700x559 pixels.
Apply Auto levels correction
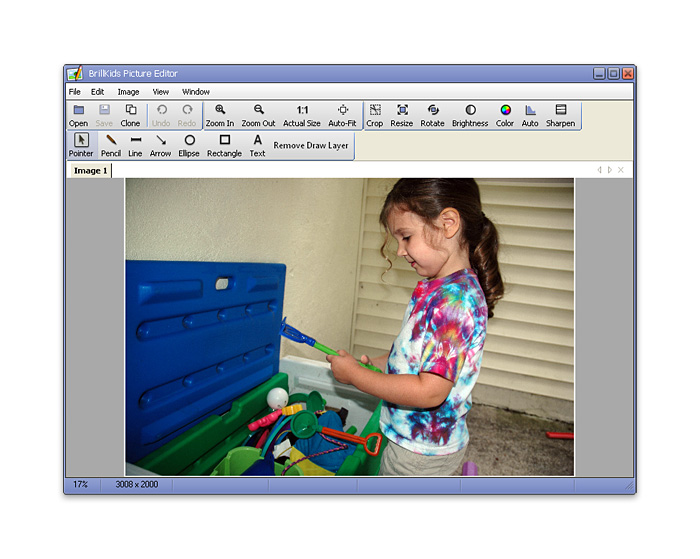click(x=530, y=116)
